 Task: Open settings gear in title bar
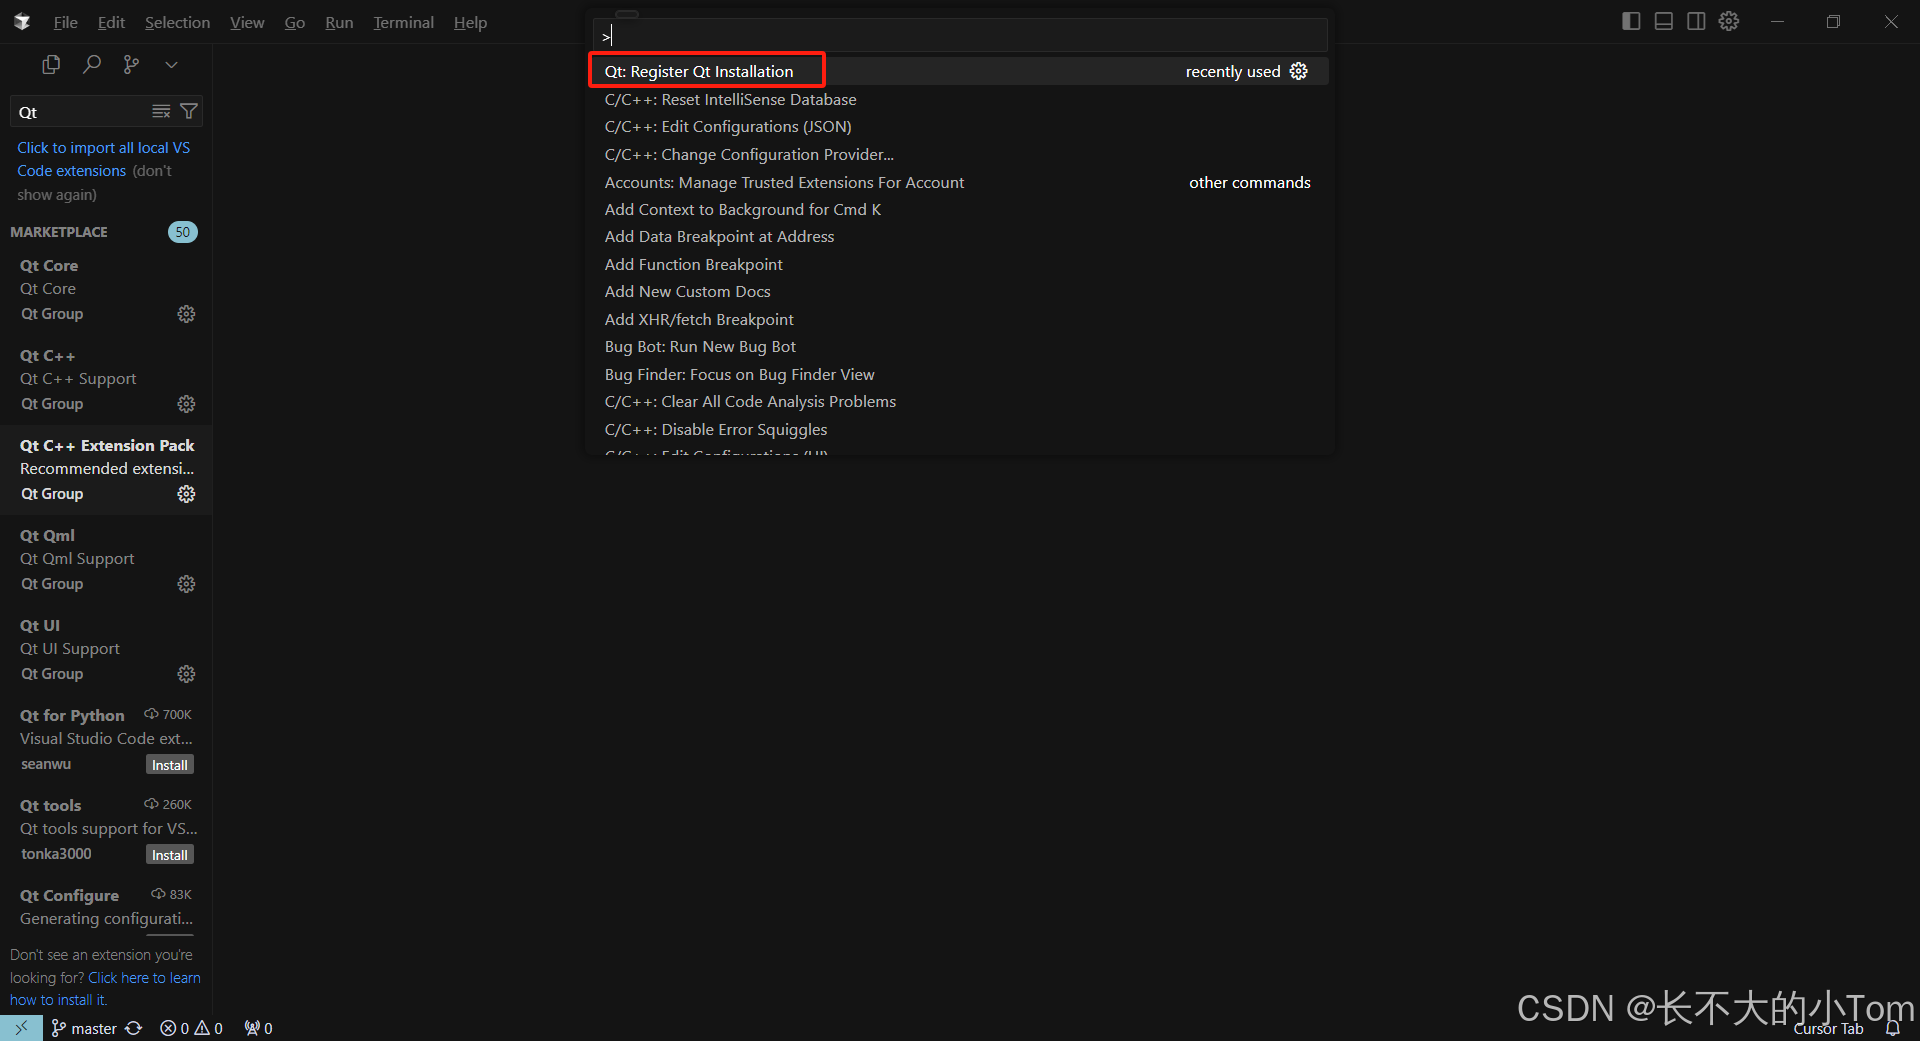pyautogui.click(x=1729, y=21)
